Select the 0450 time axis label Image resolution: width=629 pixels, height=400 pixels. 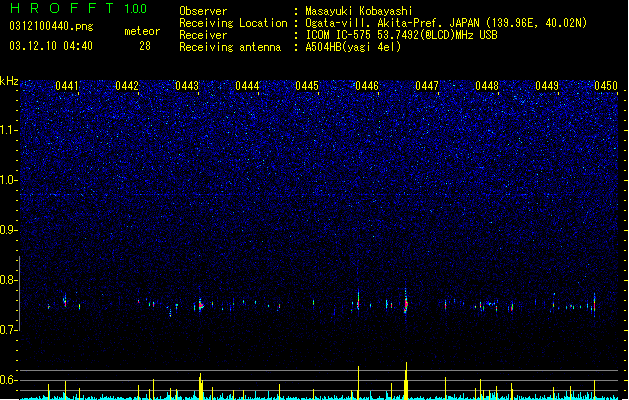click(606, 86)
